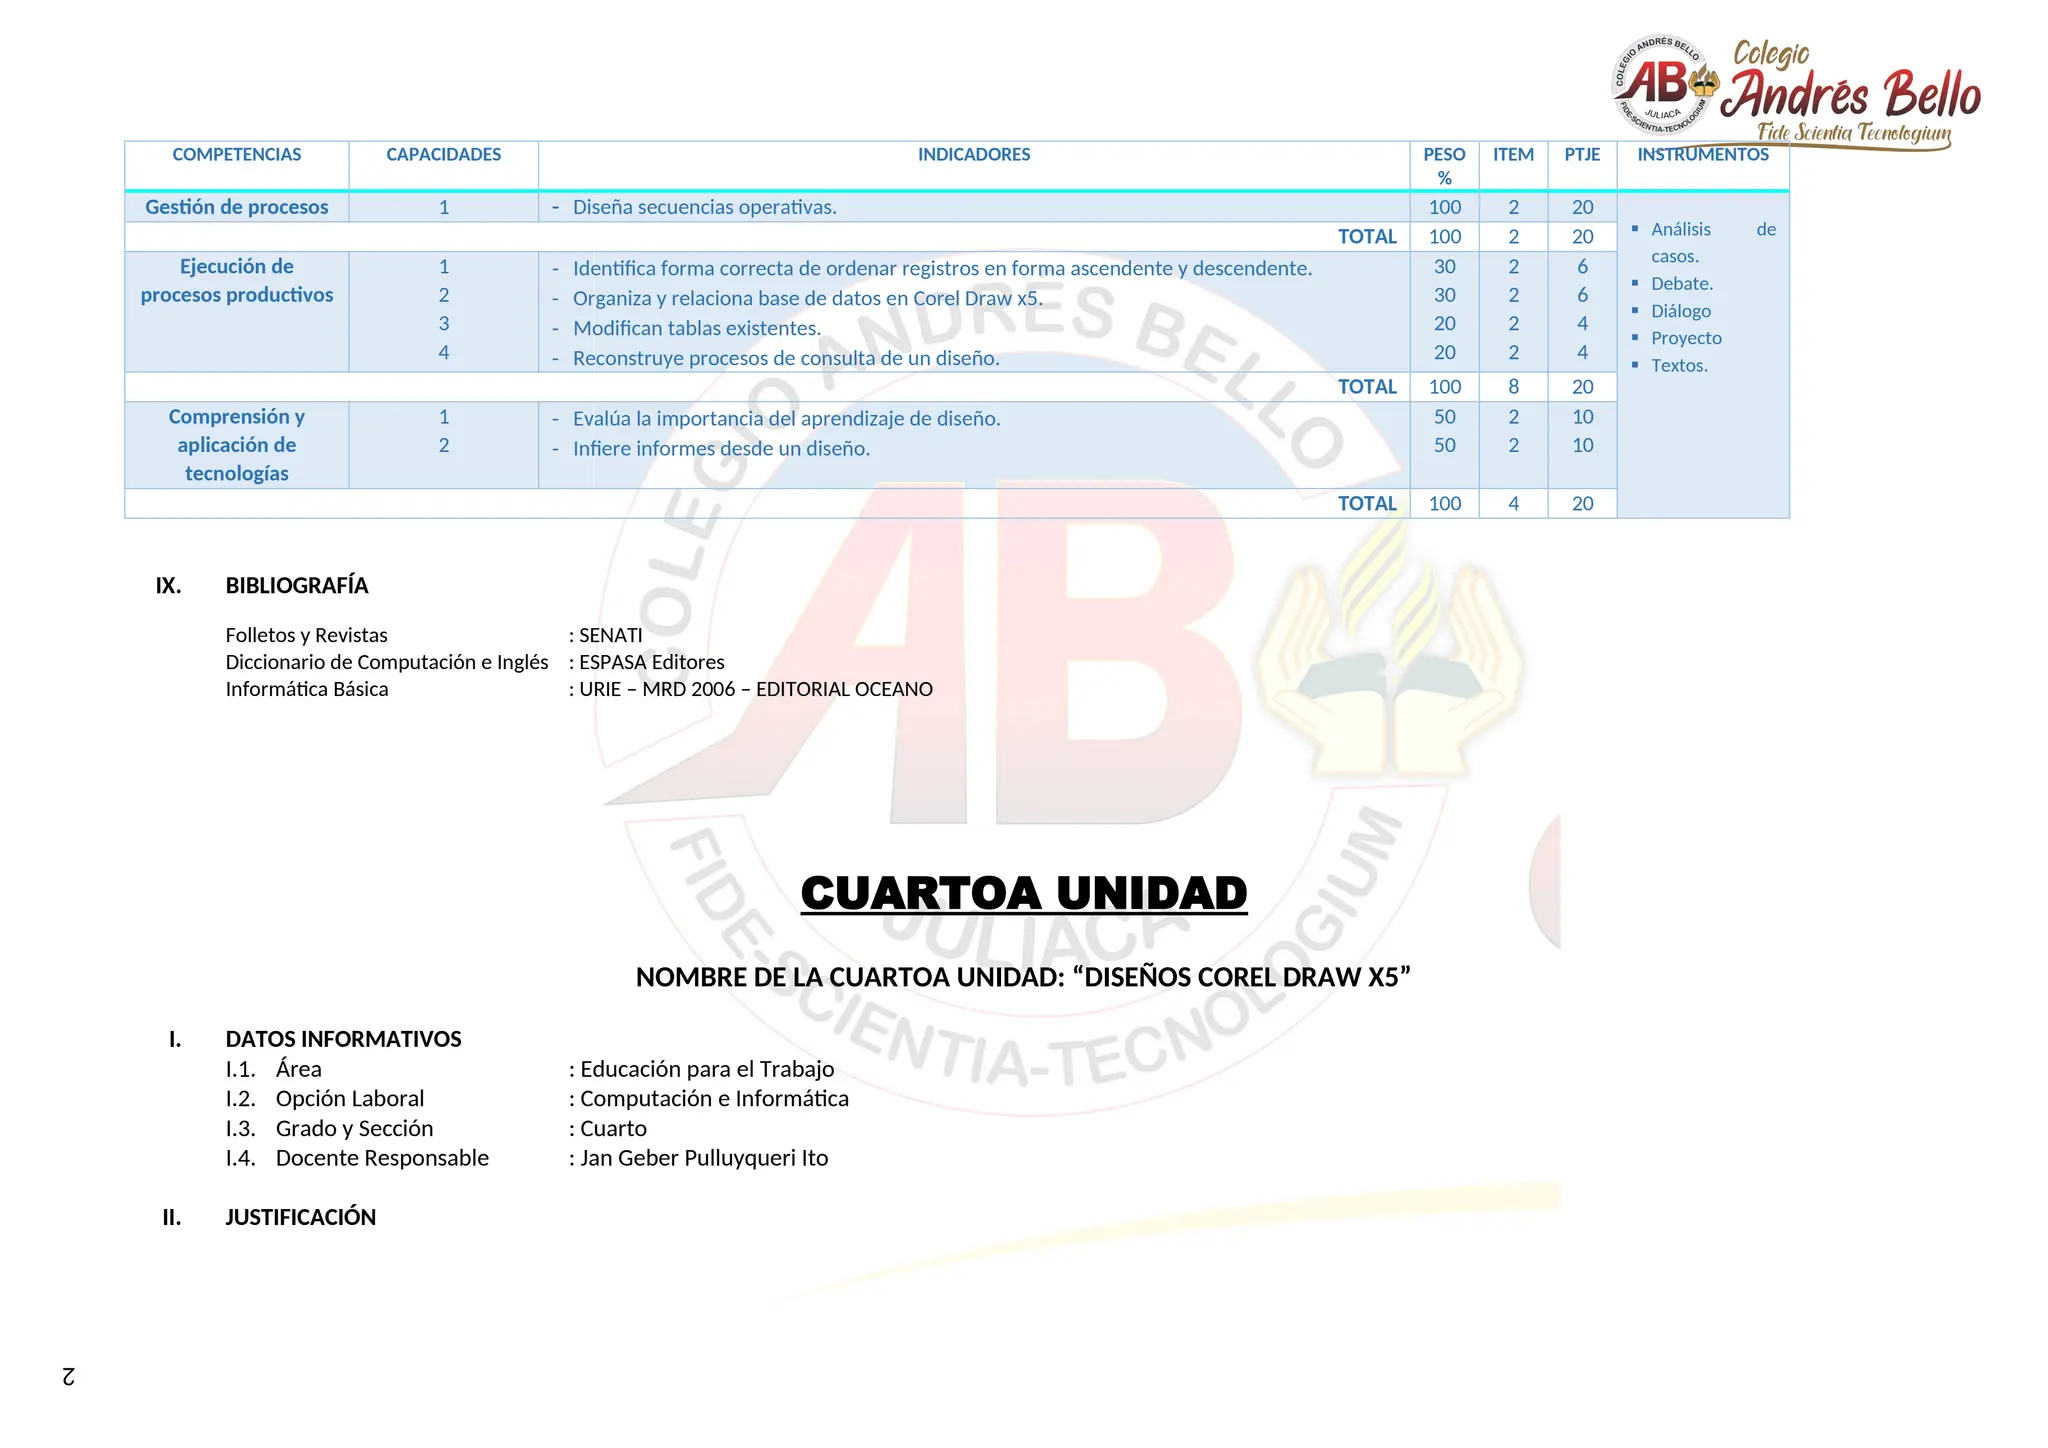
Task: Click the BIBLIOGRAFÍA section heading
Action: [x=297, y=586]
